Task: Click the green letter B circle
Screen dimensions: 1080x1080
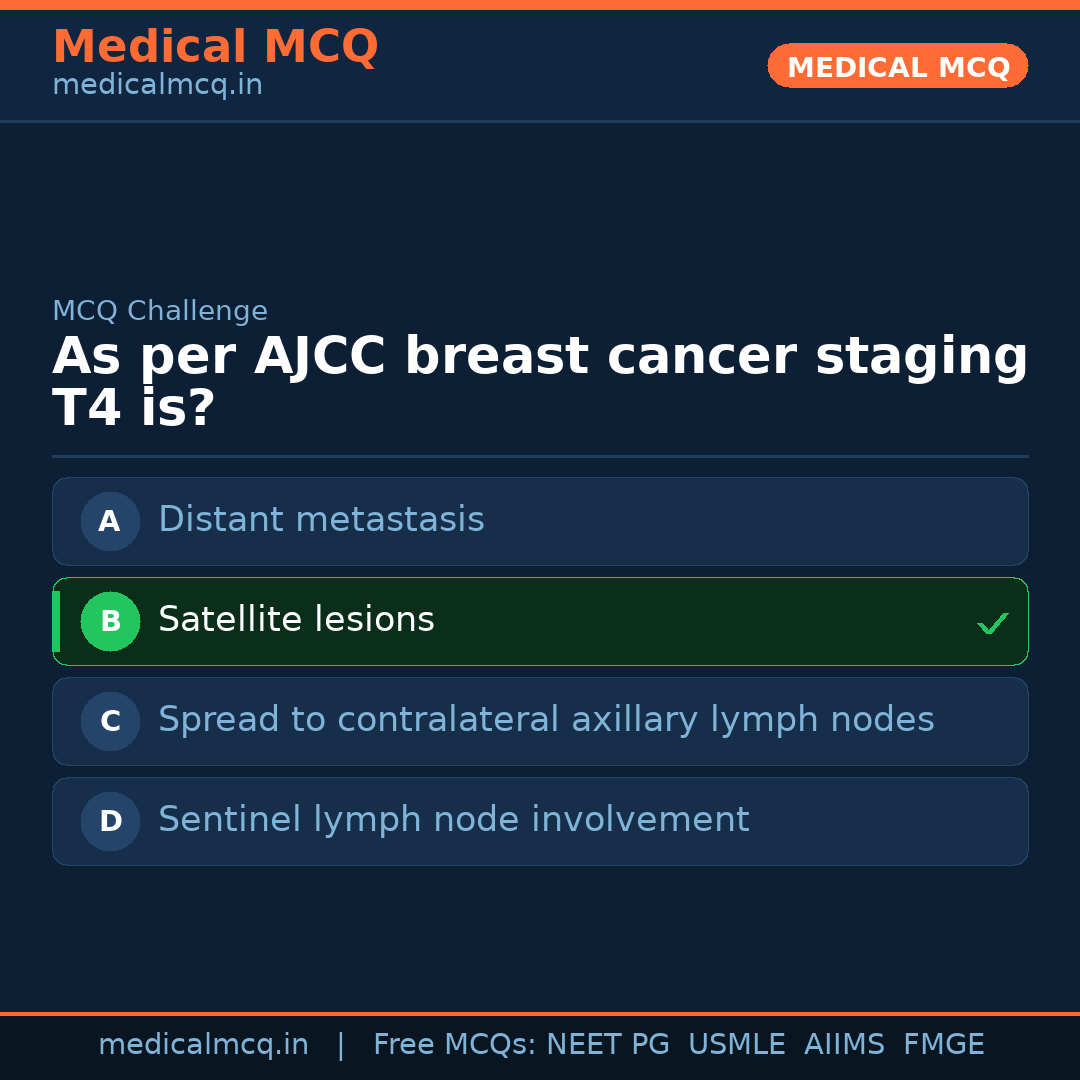Action: coord(110,621)
